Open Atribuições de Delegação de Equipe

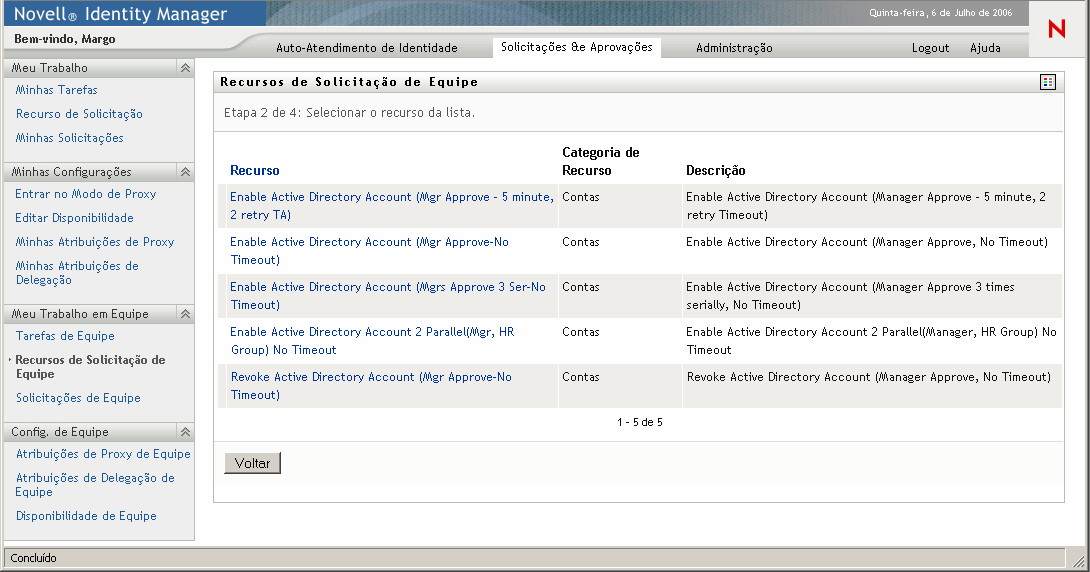(x=95, y=484)
